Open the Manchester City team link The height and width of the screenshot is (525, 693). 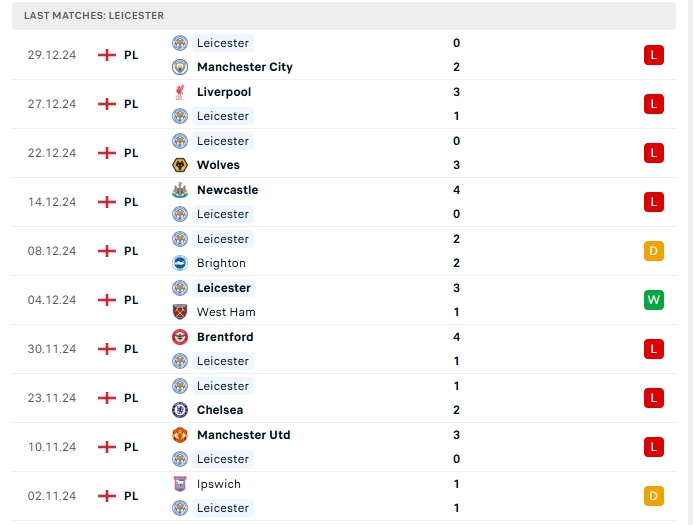pyautogui.click(x=244, y=67)
